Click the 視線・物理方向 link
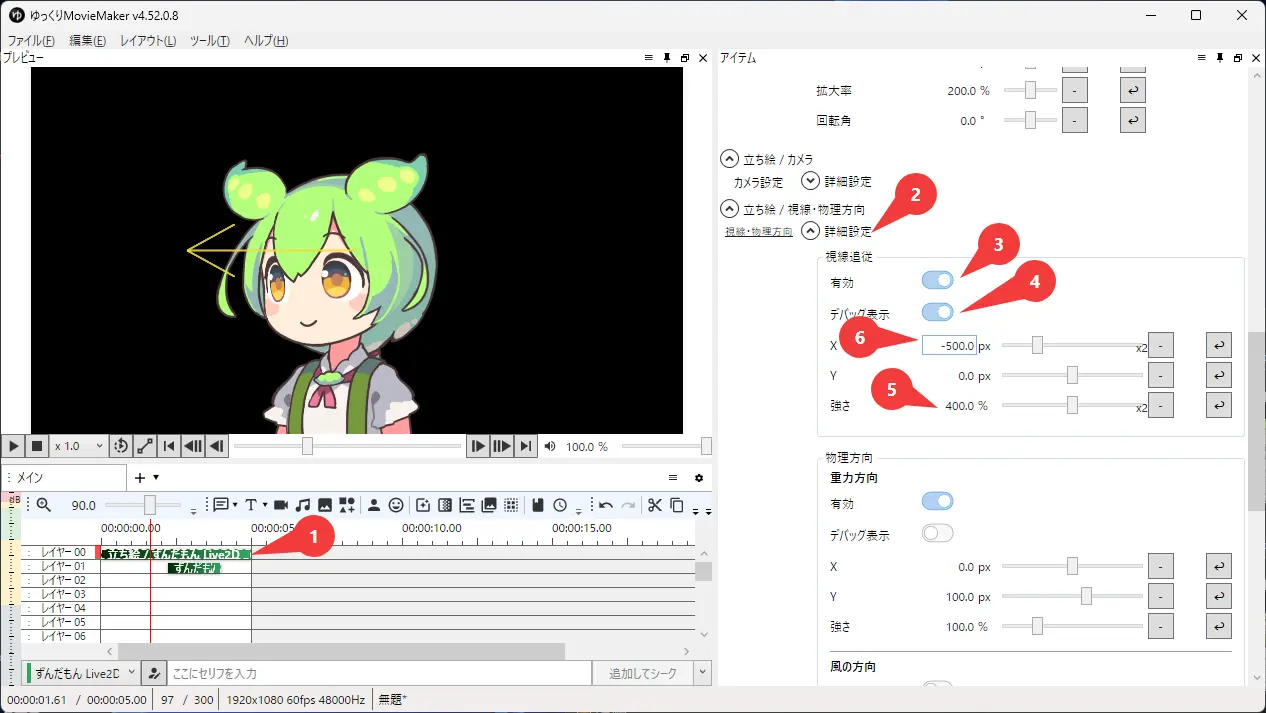Viewport: 1266px width, 713px height. click(x=759, y=232)
